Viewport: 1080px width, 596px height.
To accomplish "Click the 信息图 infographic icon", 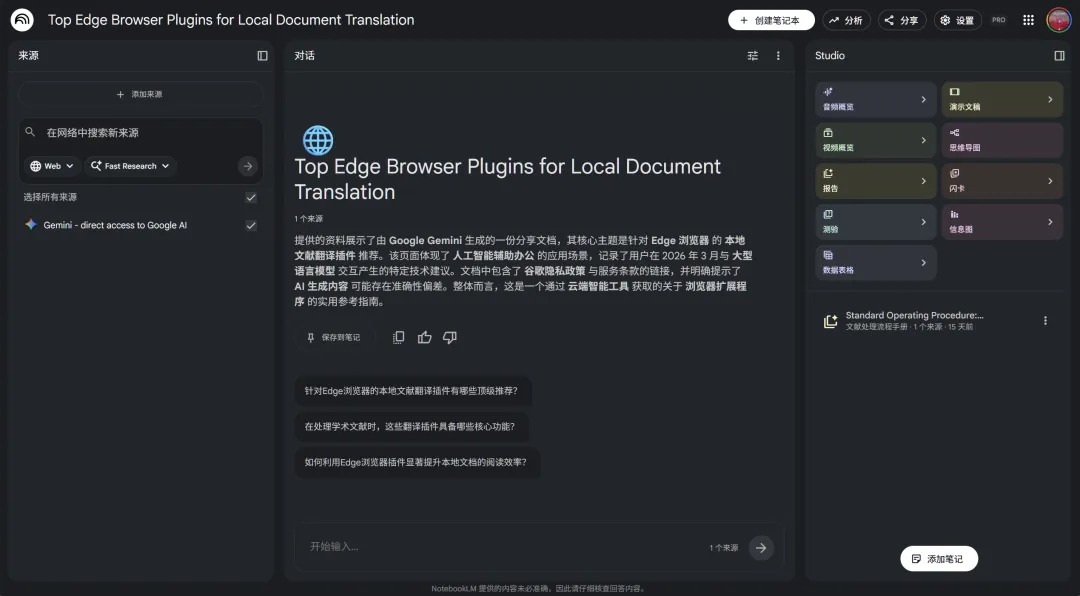I will click(x=955, y=214).
